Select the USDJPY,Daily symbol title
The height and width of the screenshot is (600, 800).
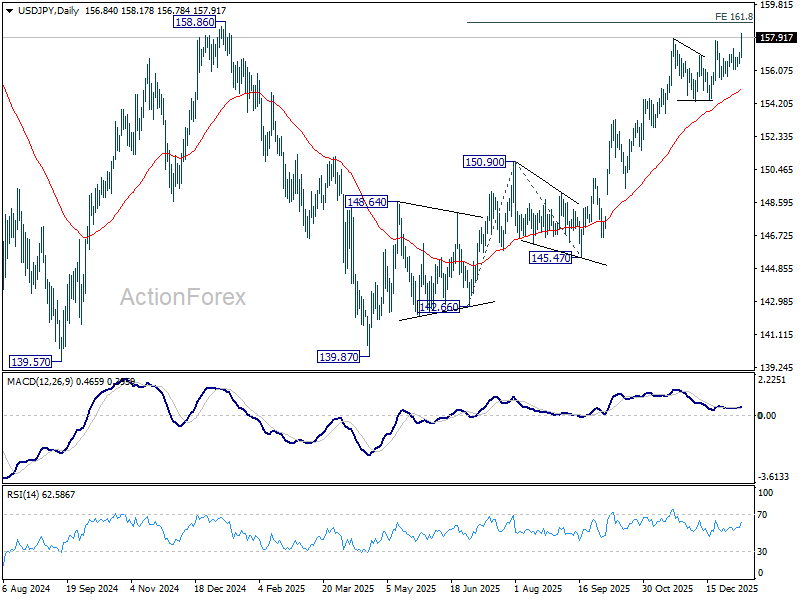(48, 11)
